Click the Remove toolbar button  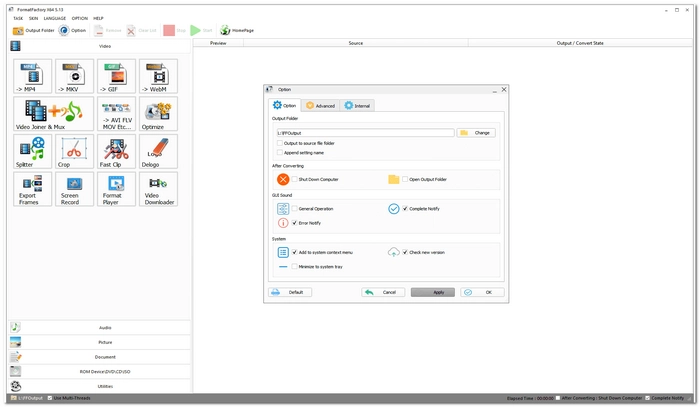point(108,30)
